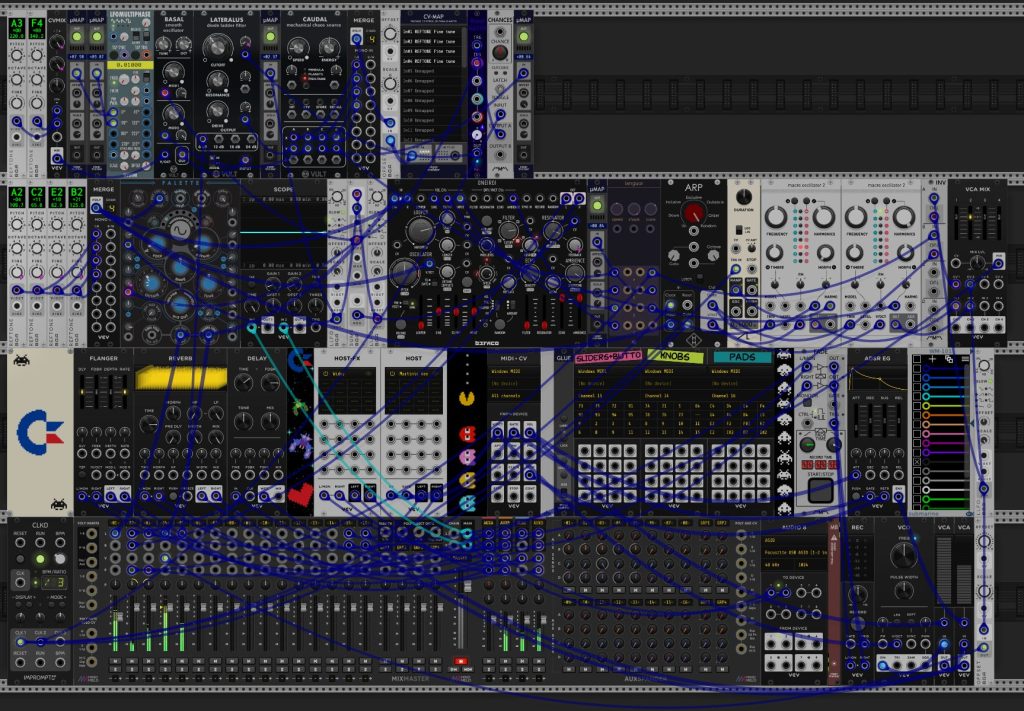Click the sine-wave center button on PALETTE

point(180,230)
